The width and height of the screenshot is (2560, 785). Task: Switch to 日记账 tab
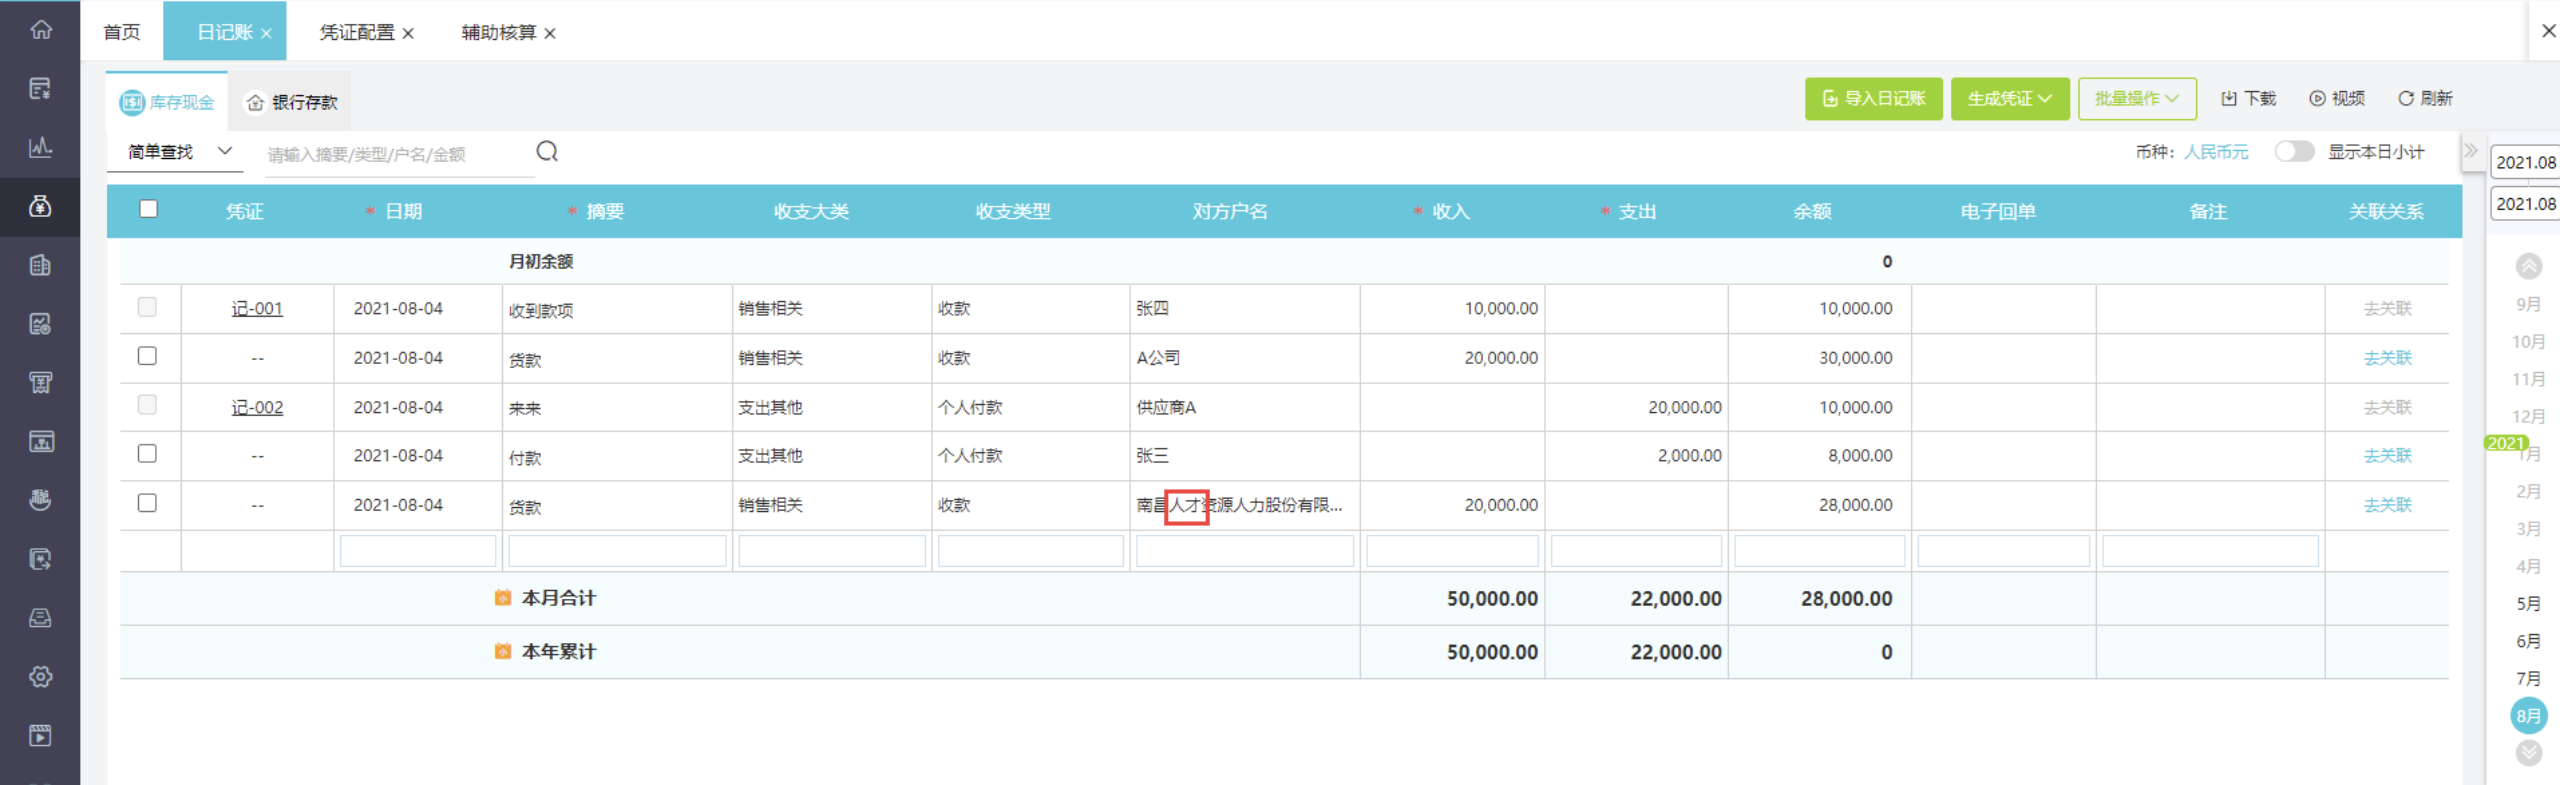[x=225, y=32]
